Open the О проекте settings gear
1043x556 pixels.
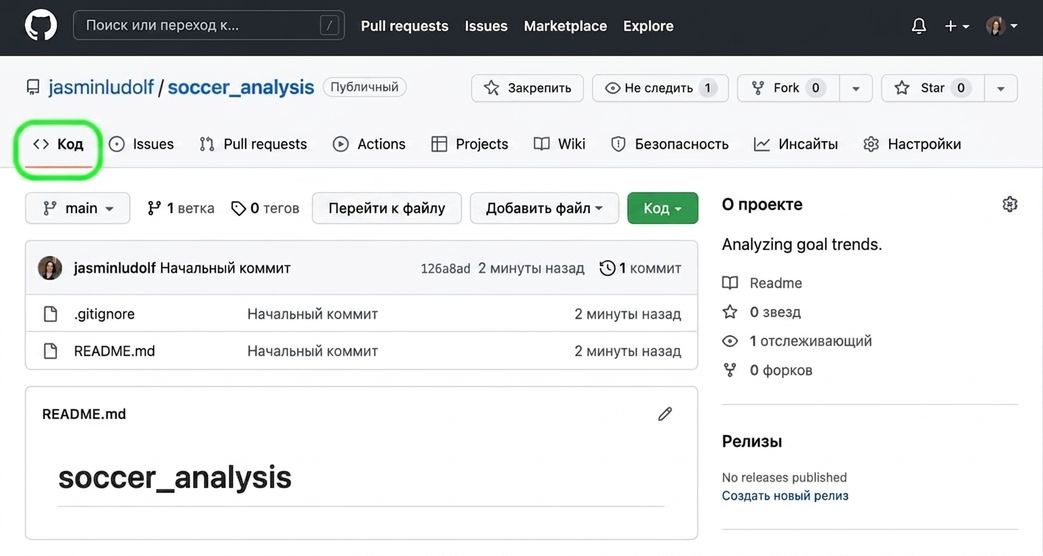point(1010,204)
